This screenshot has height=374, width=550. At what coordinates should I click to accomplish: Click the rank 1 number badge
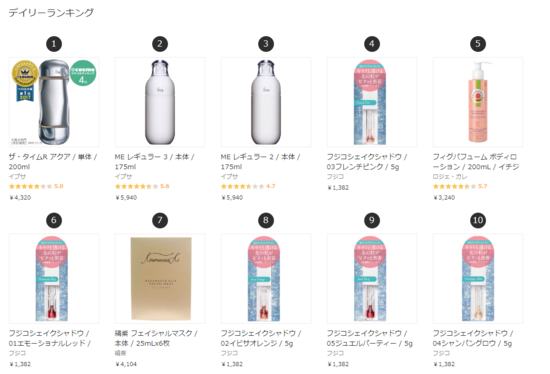coord(54,44)
